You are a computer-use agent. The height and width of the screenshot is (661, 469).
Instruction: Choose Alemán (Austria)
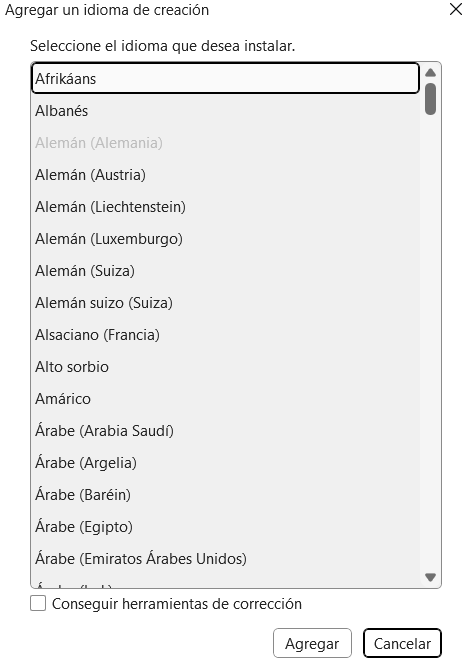225,175
